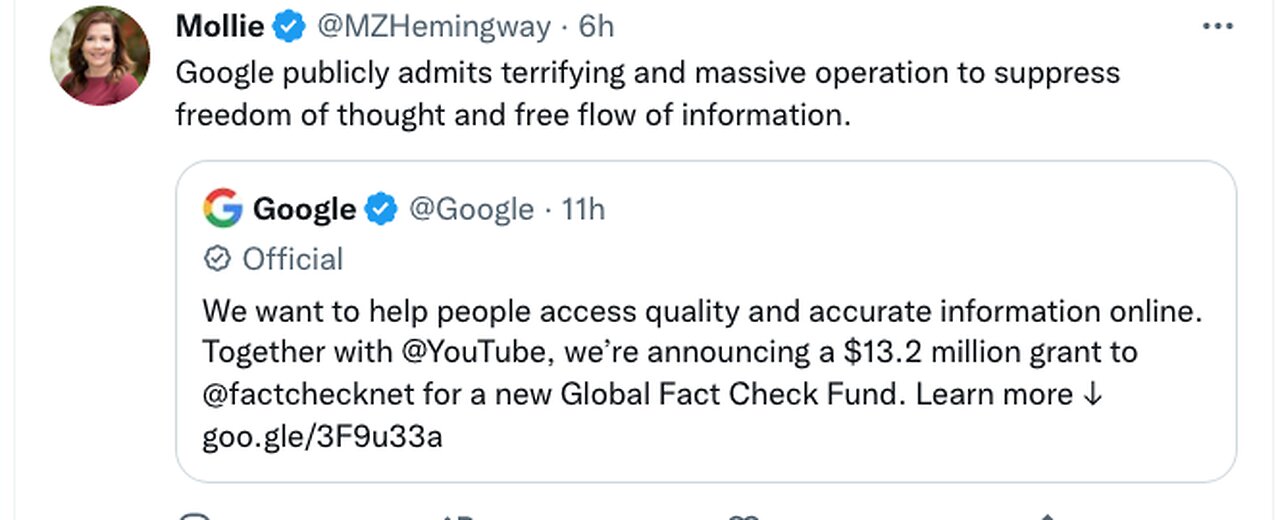Image resolution: width=1280 pixels, height=520 pixels.
Task: Open Mollie's tweet text about Google
Action: pos(648,93)
